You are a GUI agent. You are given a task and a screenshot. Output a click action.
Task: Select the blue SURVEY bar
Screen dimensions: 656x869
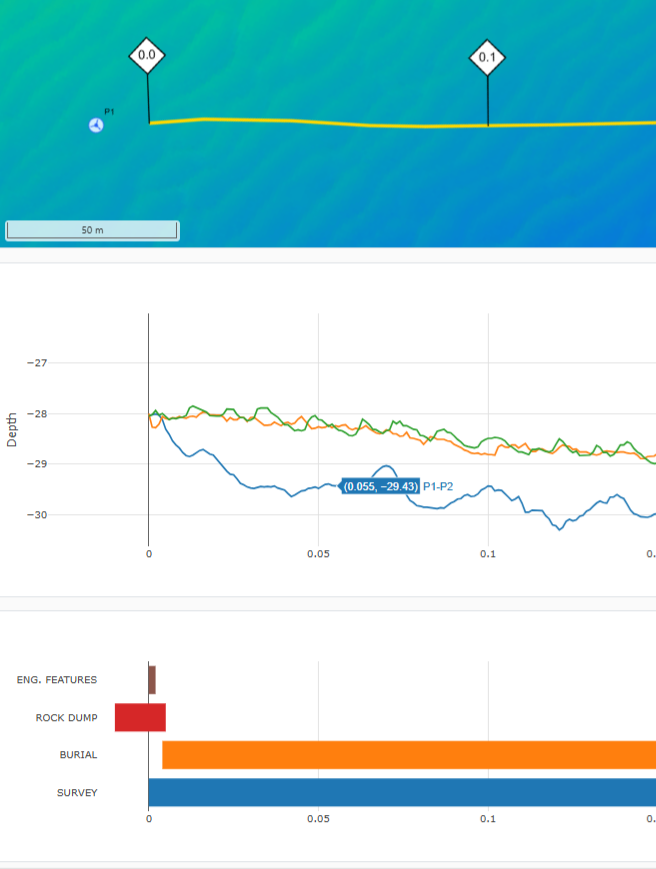click(x=400, y=792)
